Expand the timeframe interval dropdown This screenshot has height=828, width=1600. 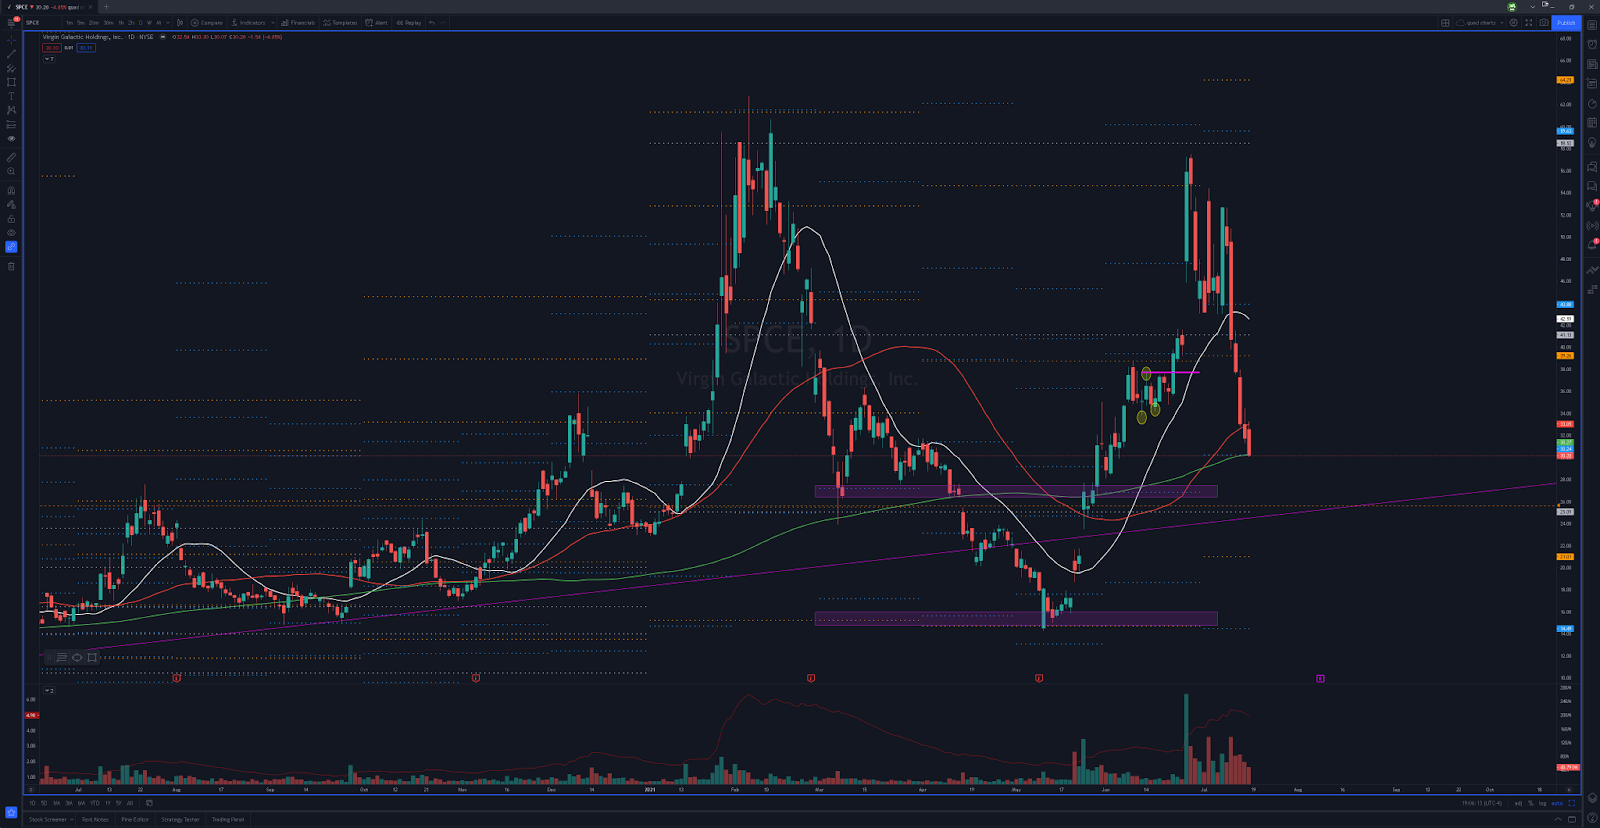click(167, 22)
